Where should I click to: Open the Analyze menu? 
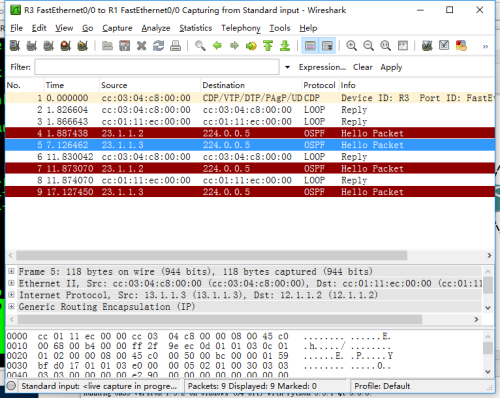[x=156, y=28]
